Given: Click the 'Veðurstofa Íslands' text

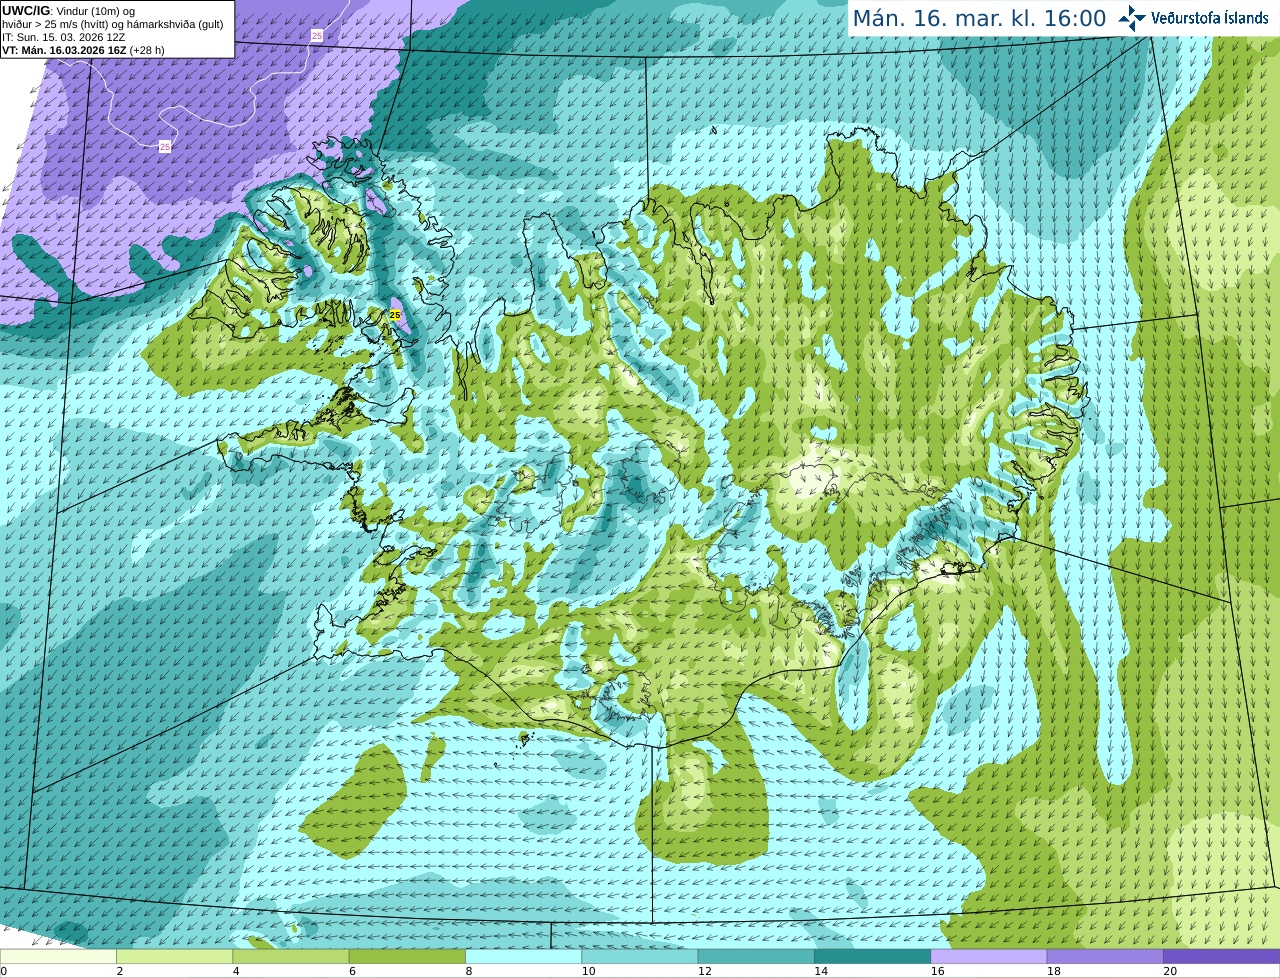Looking at the screenshot, I should point(1209,18).
